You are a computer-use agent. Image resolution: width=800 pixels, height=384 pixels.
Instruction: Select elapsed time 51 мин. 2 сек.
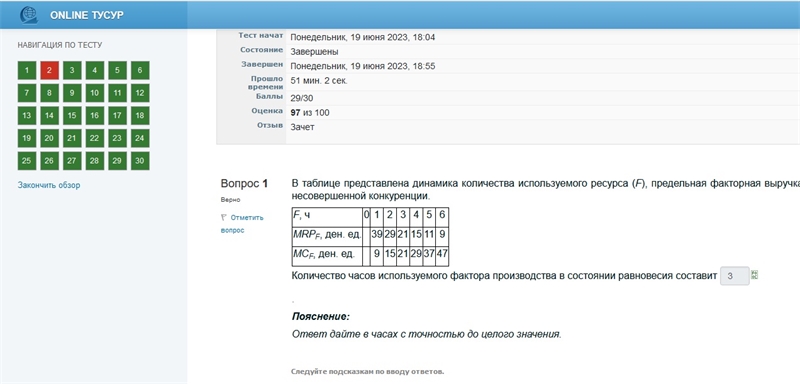pyautogui.click(x=319, y=81)
